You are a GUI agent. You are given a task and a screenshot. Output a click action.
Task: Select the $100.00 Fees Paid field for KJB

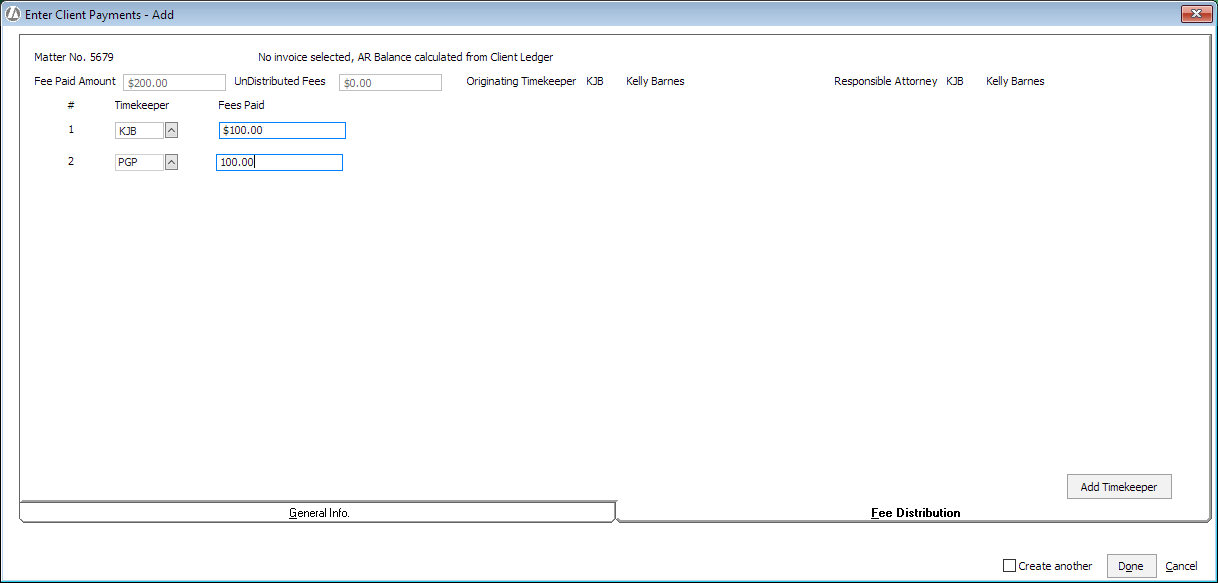(282, 129)
